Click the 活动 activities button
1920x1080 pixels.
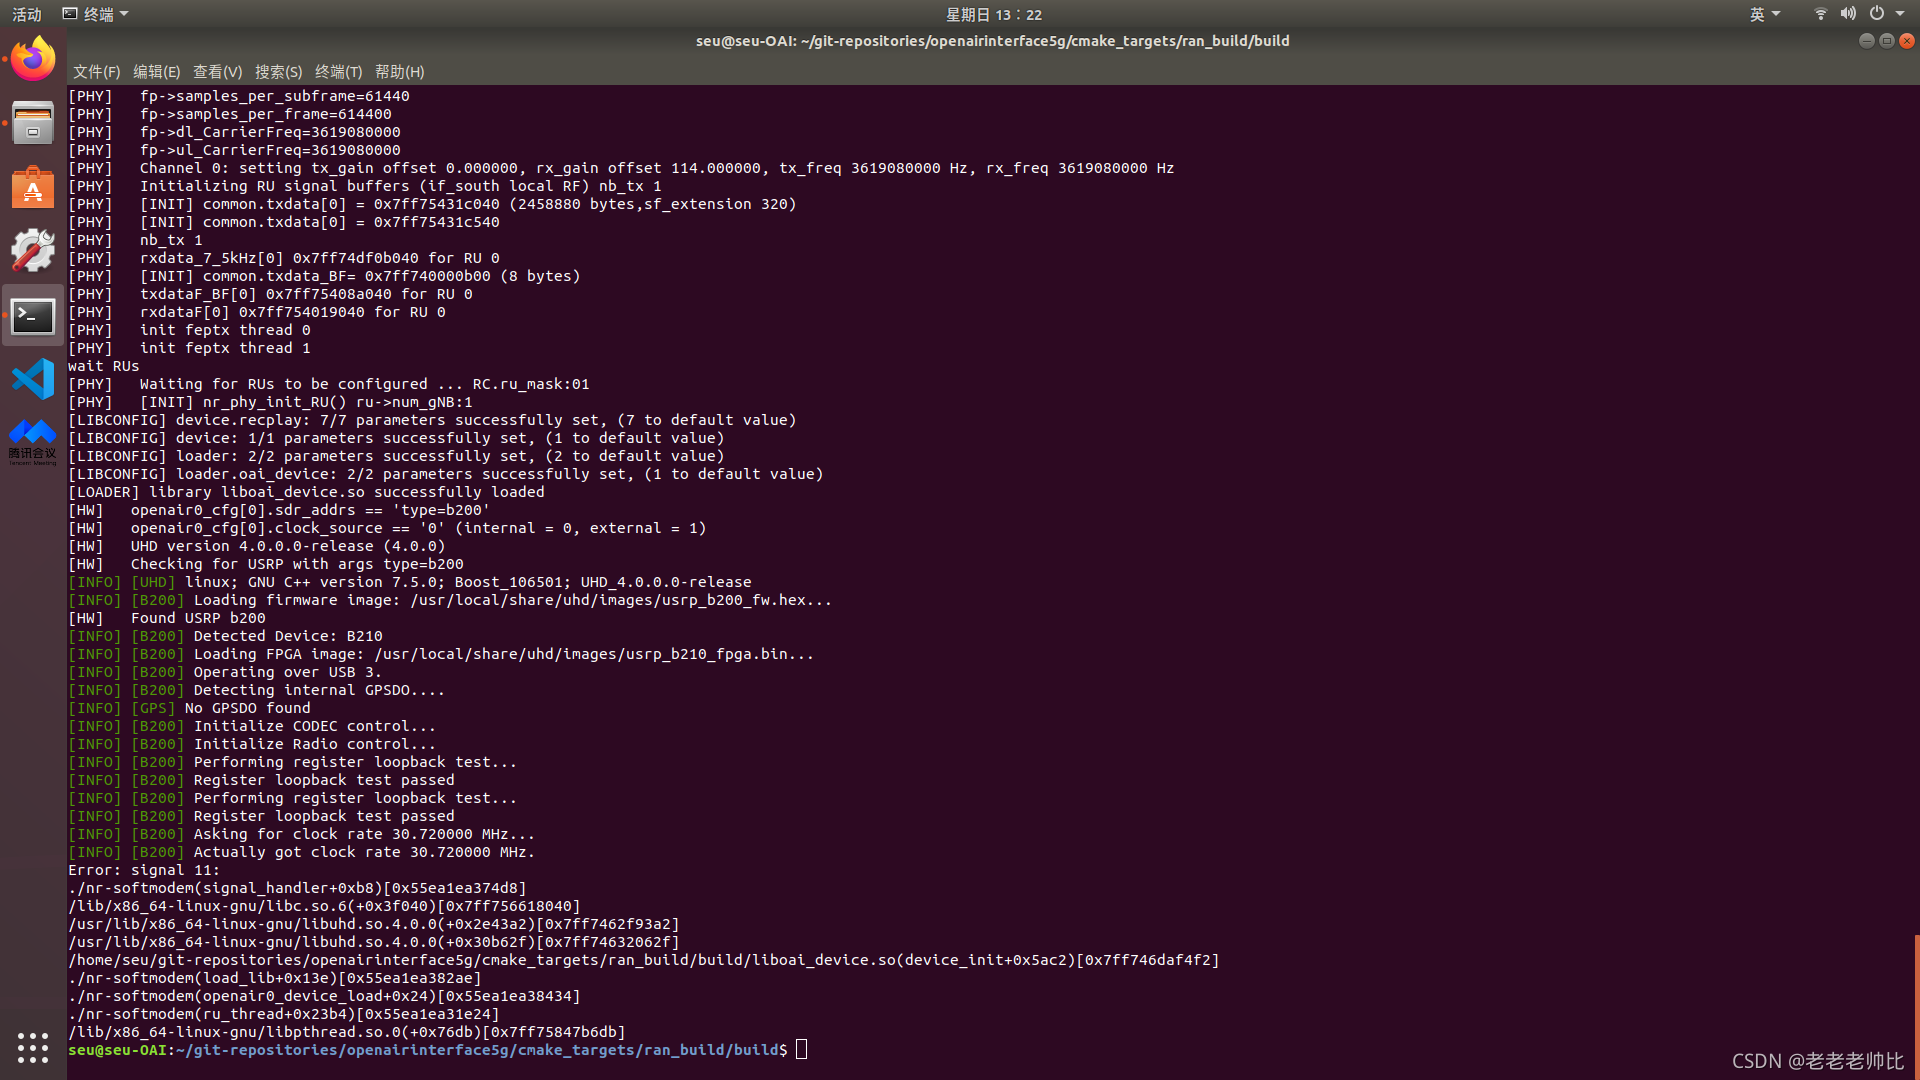click(27, 14)
